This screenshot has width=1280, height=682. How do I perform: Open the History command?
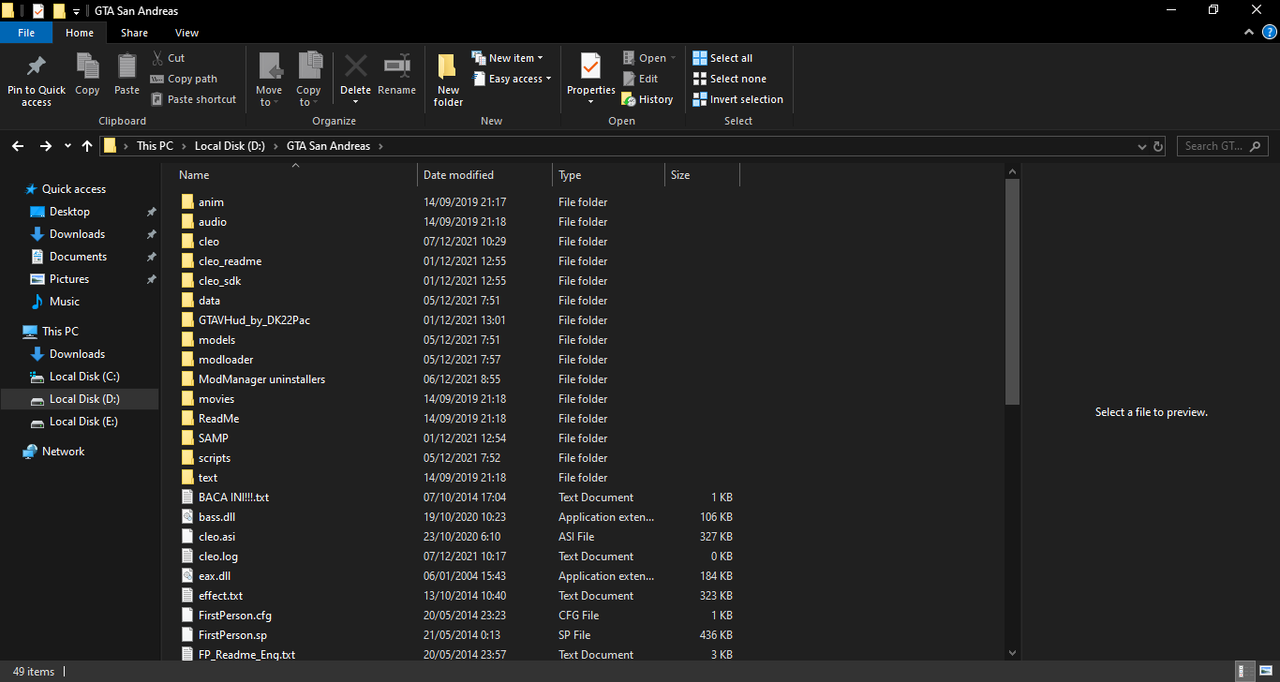[647, 99]
